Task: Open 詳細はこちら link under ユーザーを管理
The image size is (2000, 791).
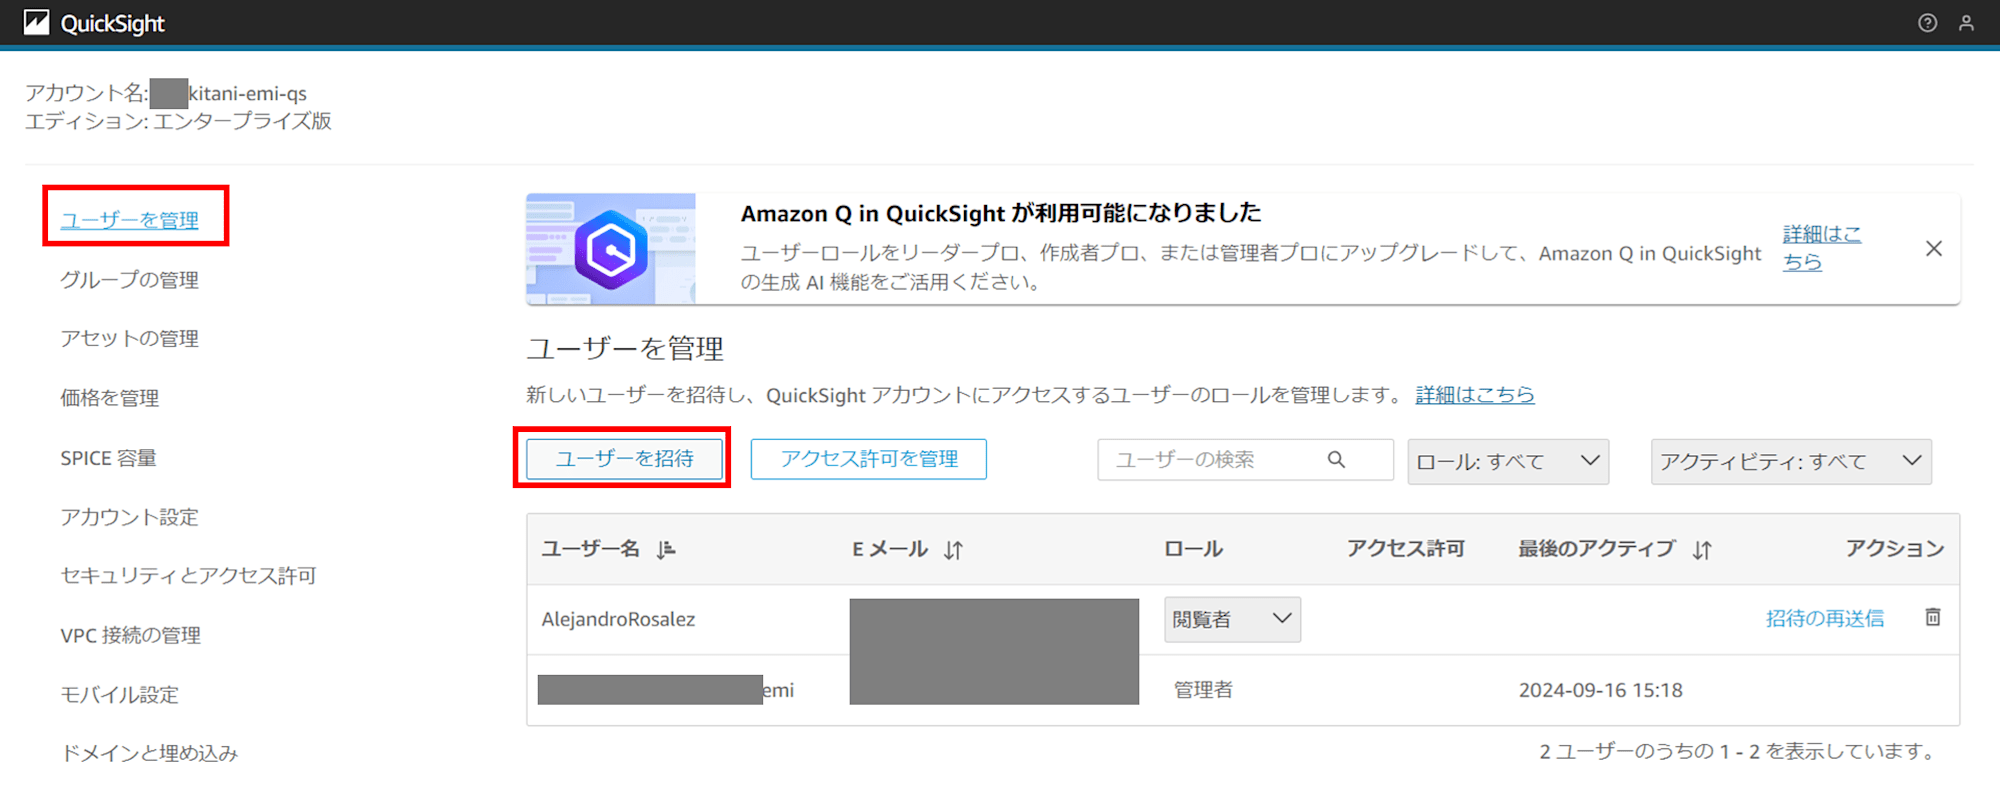Action: [x=1475, y=395]
